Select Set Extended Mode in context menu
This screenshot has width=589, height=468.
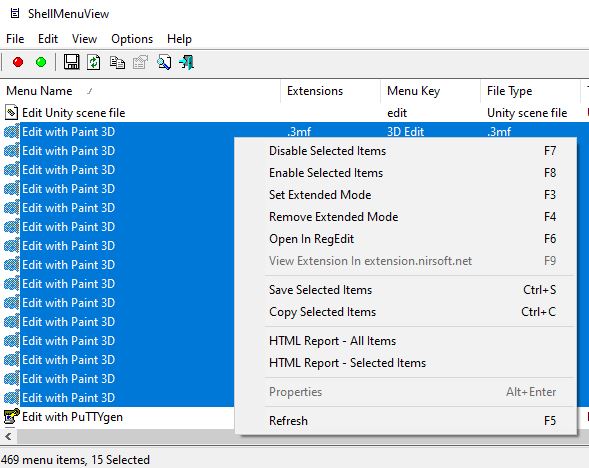(x=406, y=195)
